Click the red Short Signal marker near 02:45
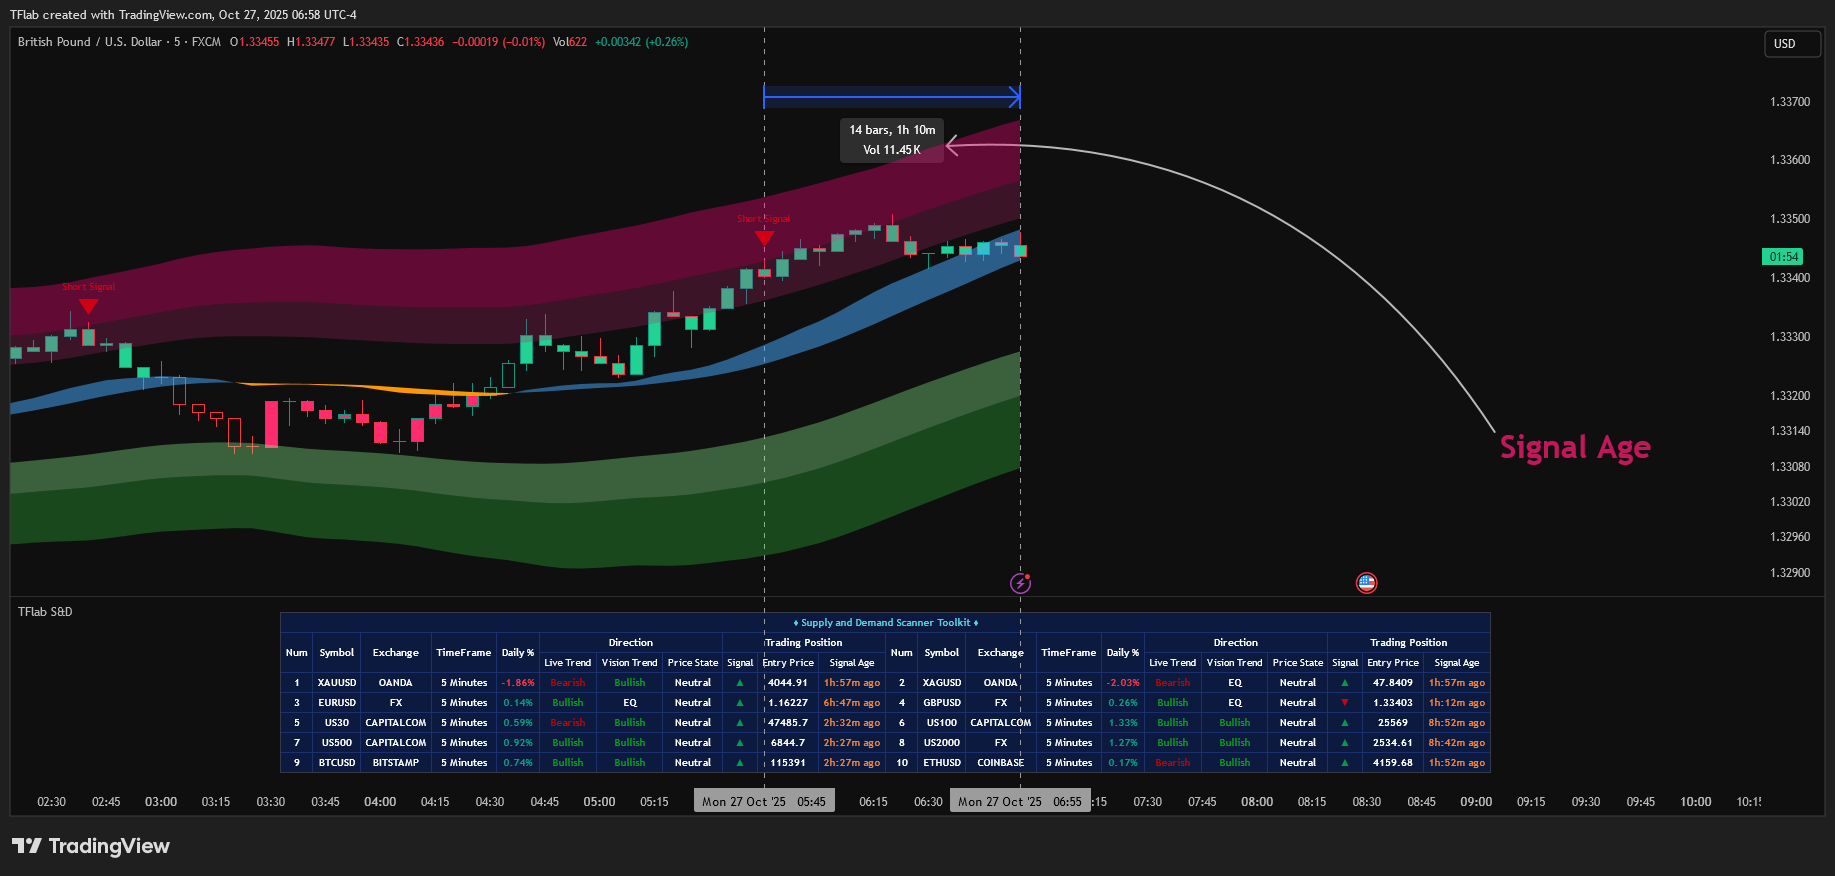 88,306
